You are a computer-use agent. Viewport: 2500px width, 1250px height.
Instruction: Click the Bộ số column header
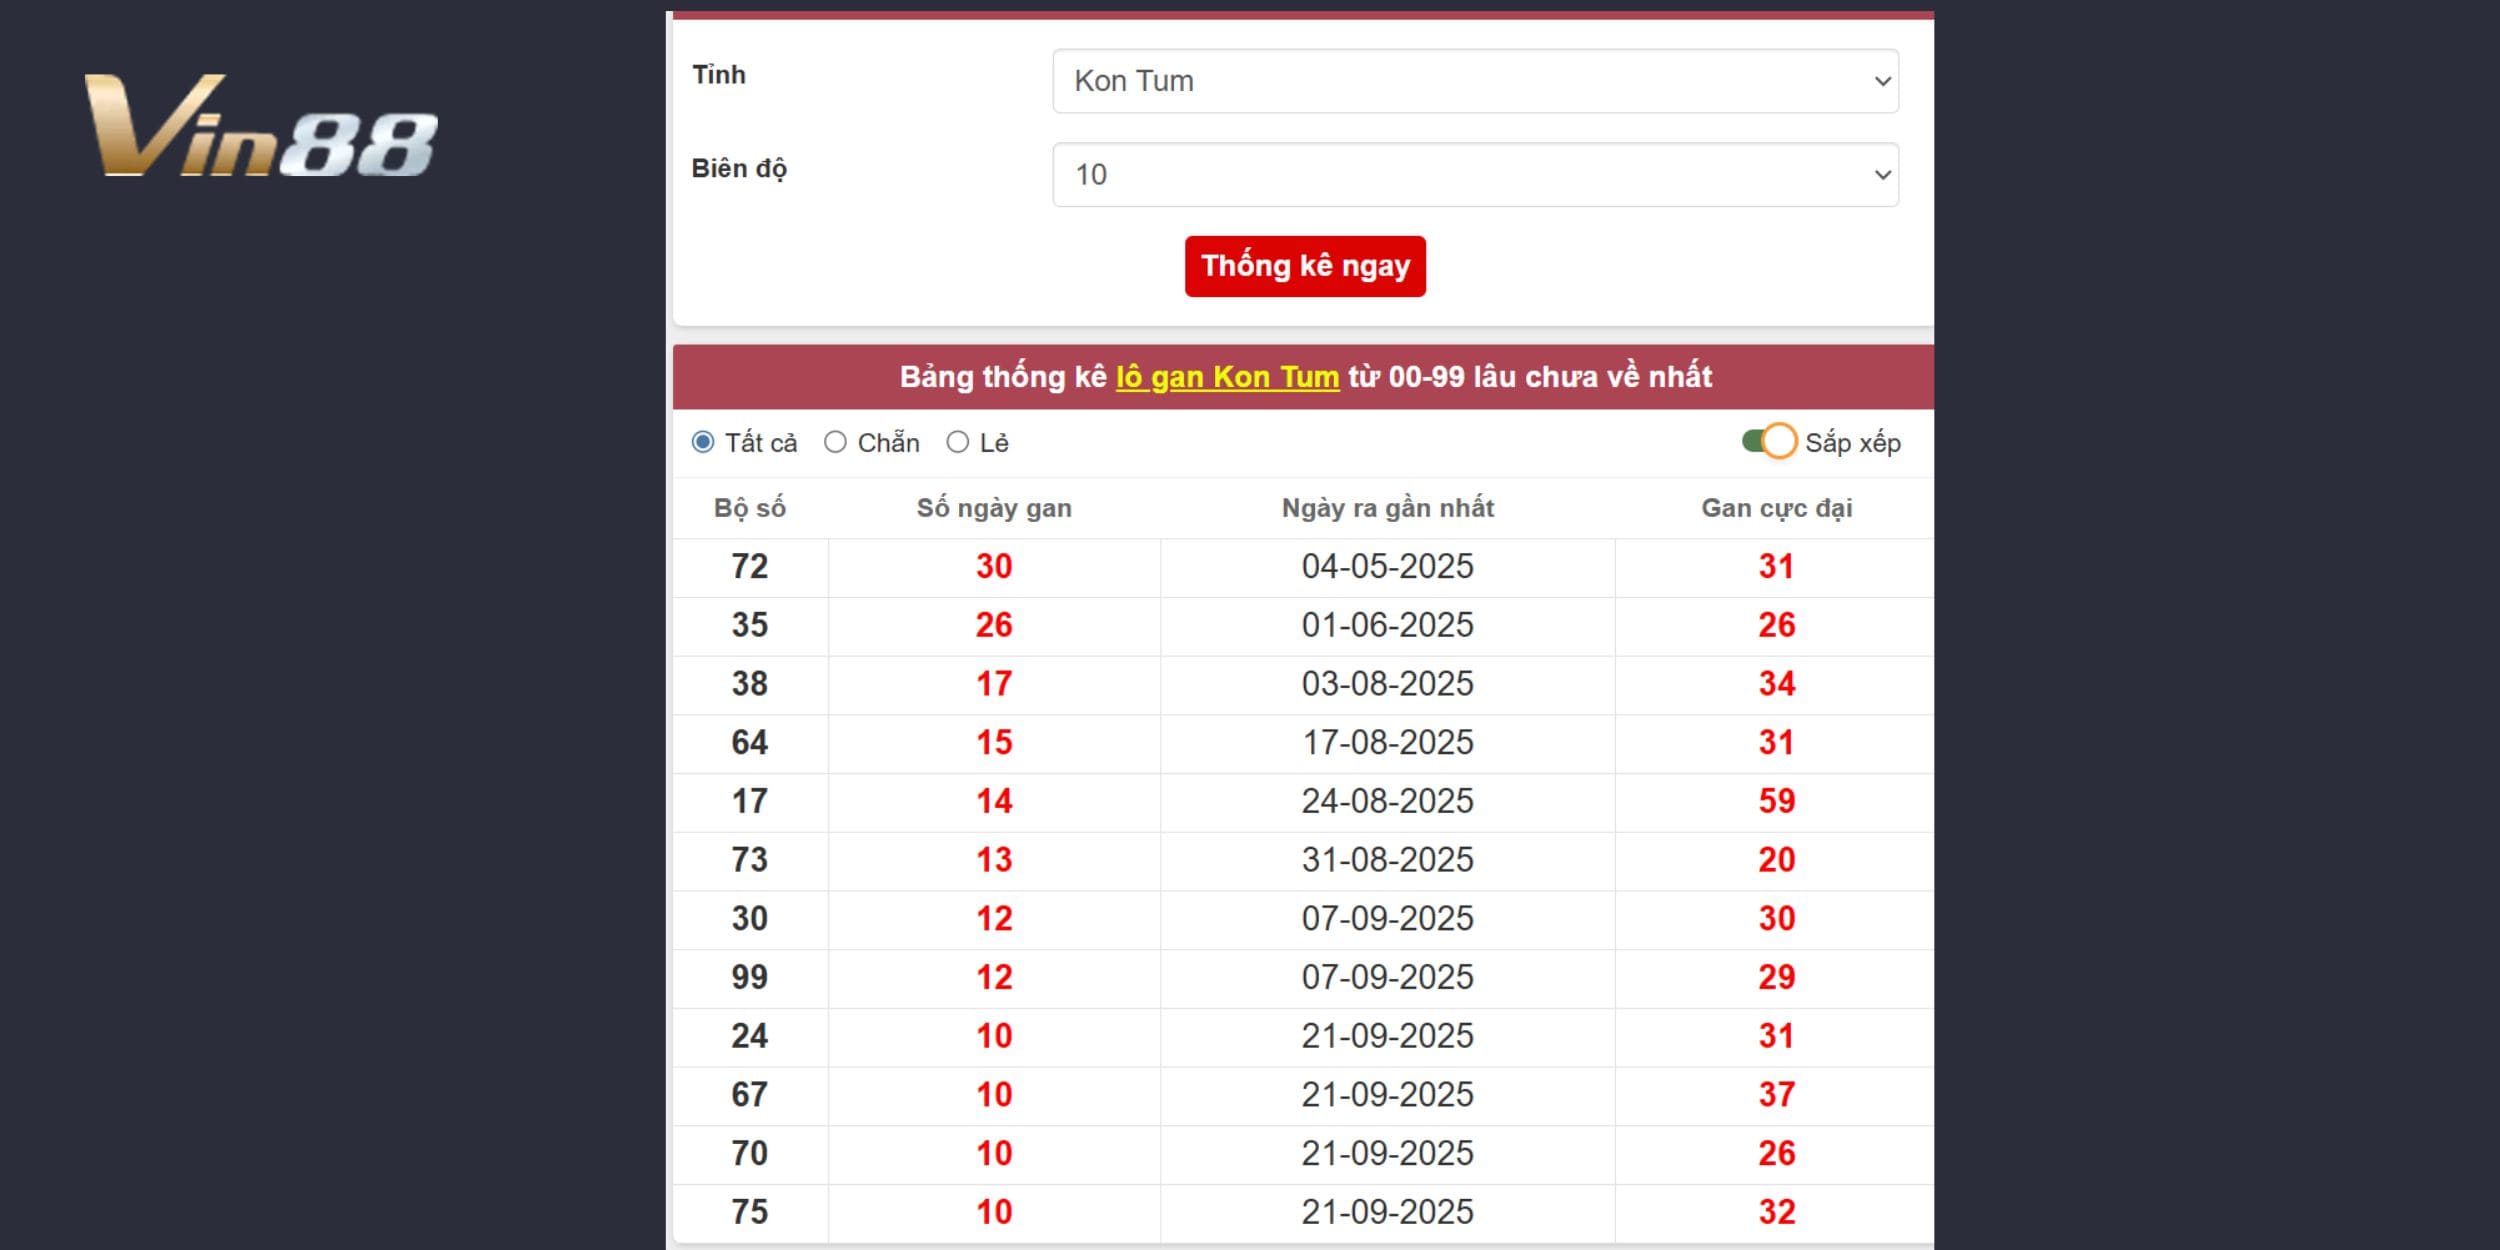[749, 508]
